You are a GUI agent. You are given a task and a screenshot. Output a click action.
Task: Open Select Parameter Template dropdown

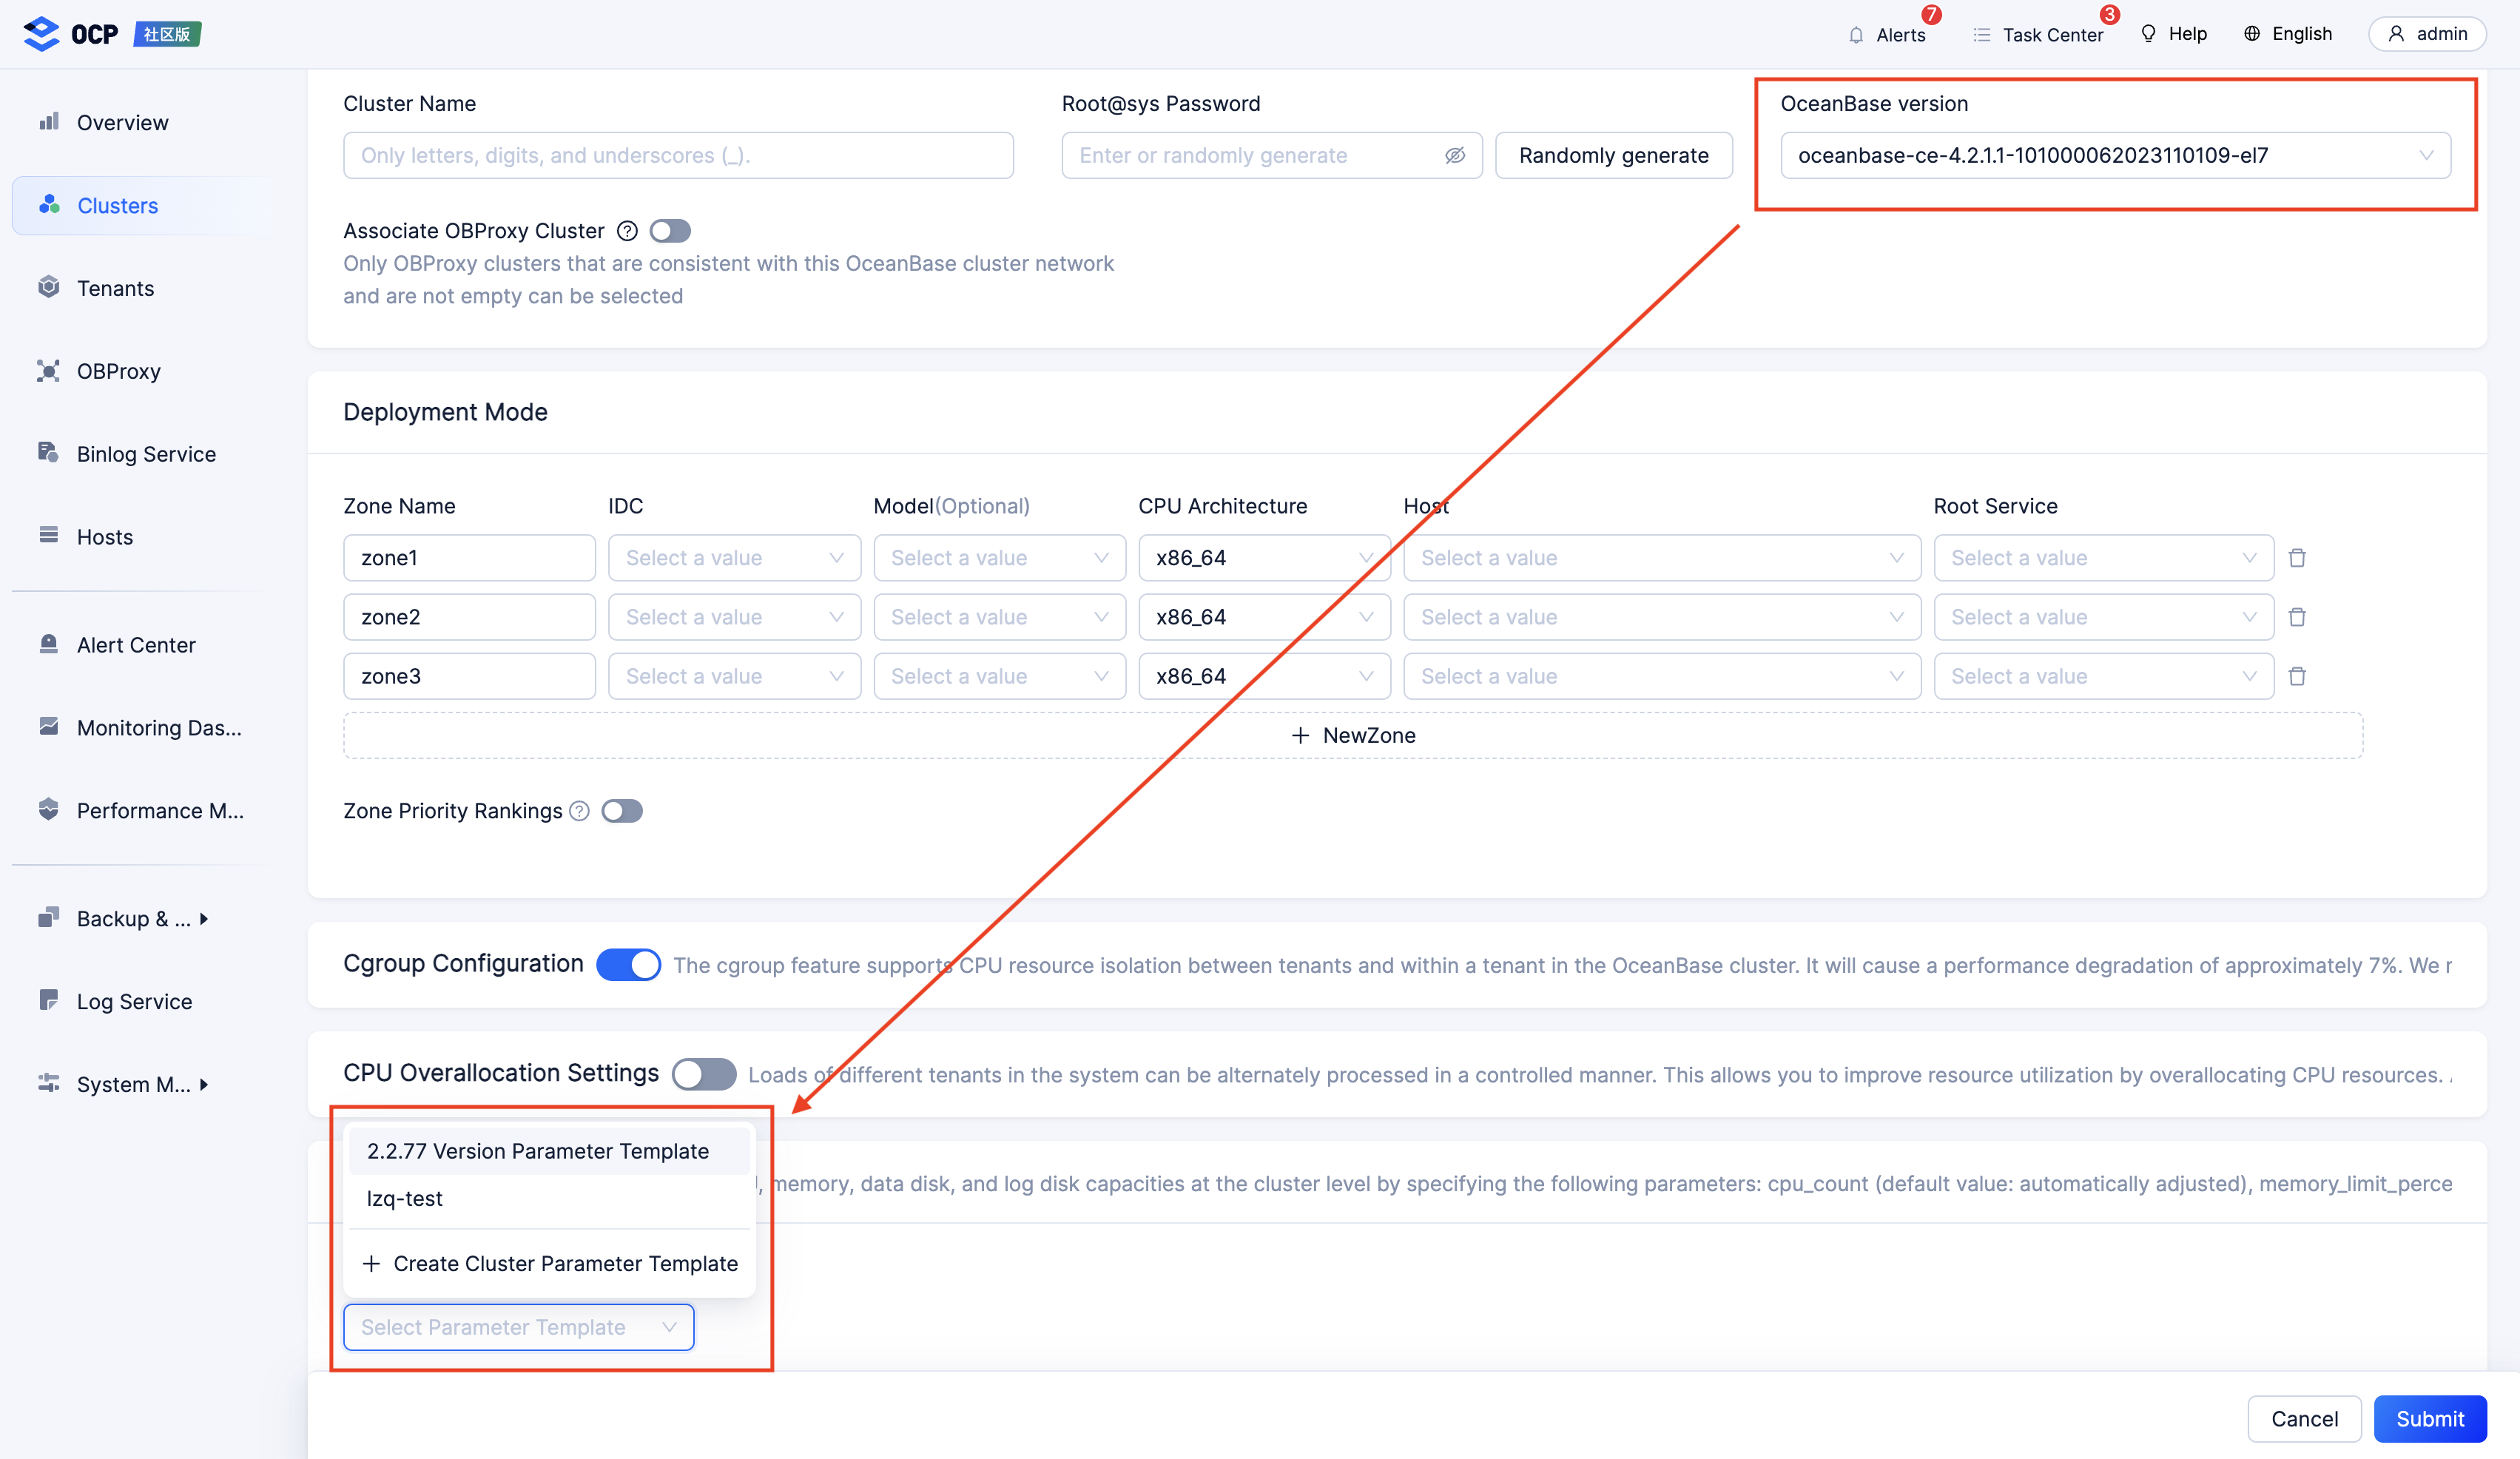point(519,1327)
